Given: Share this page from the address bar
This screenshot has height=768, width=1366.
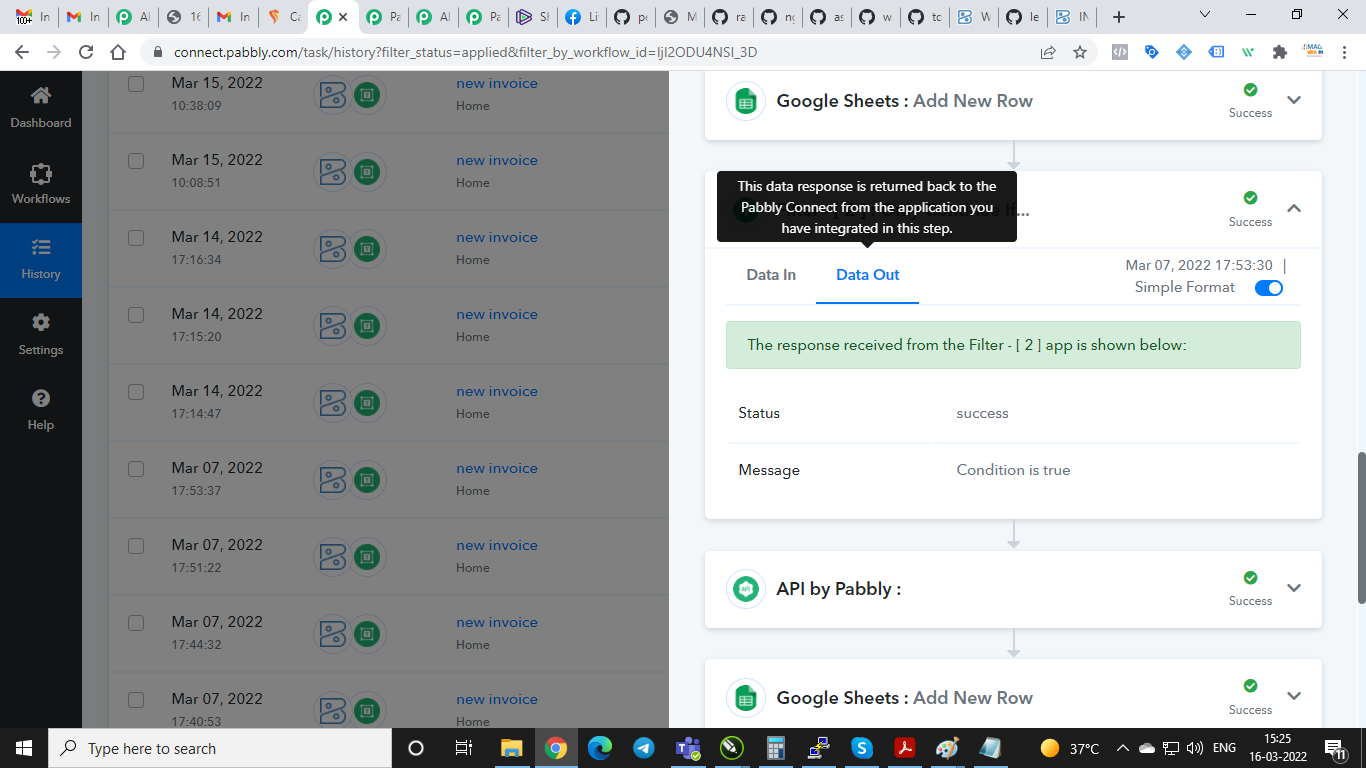Looking at the screenshot, I should (1048, 52).
